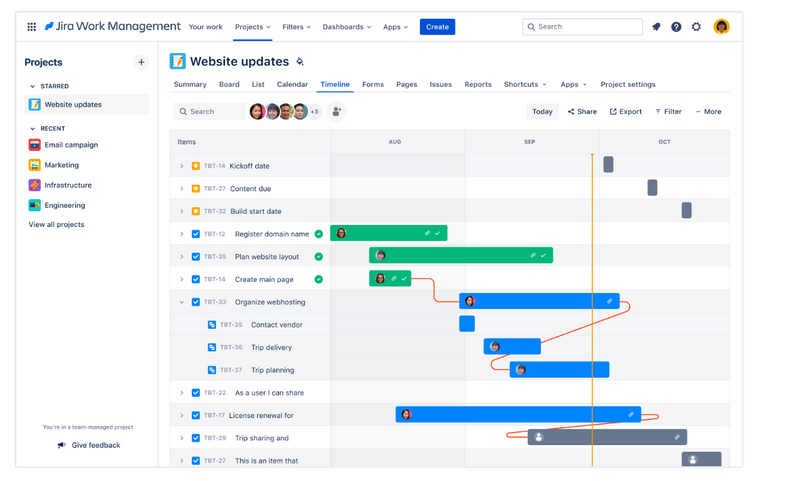This screenshot has width=800, height=481.
Task: Toggle the checkbox for License renewal item
Action: (196, 415)
